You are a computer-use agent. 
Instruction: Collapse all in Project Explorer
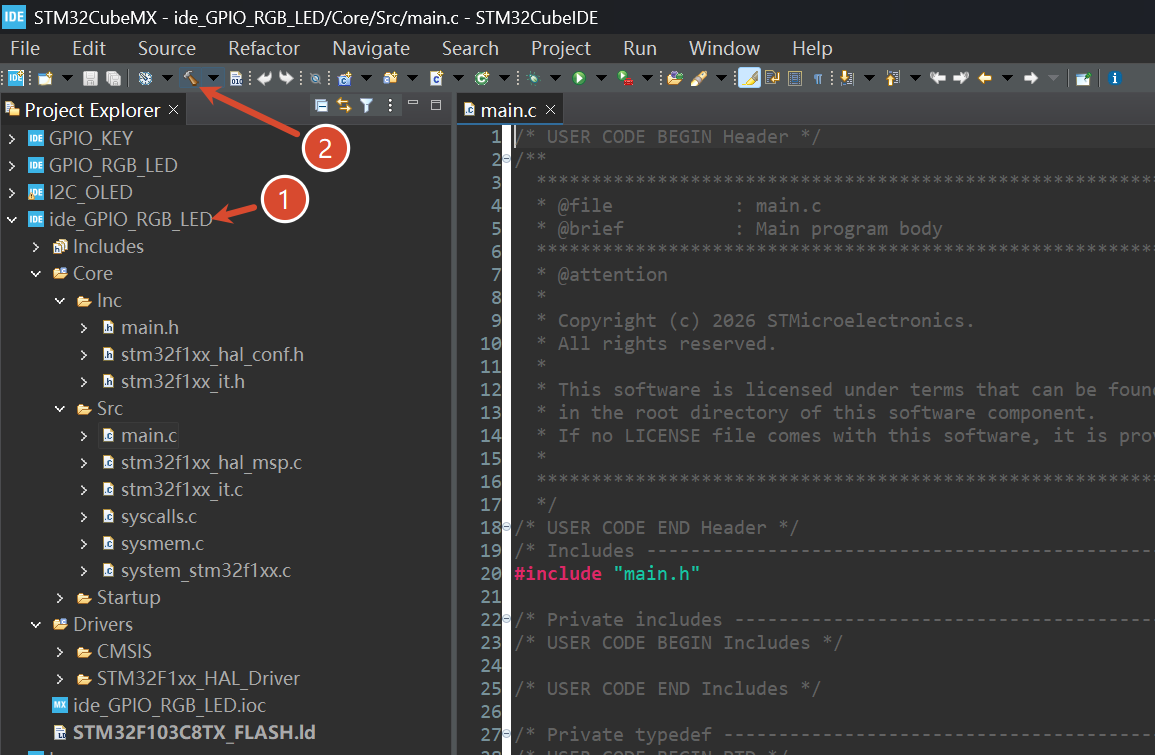click(321, 105)
